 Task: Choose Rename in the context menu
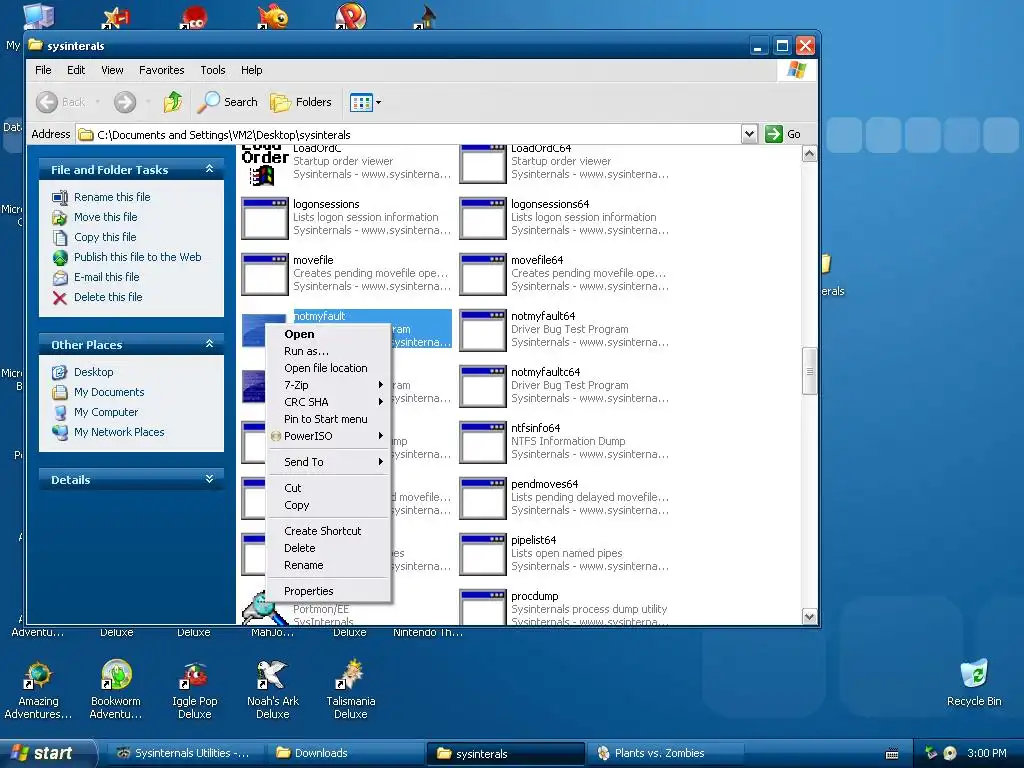coord(328,565)
